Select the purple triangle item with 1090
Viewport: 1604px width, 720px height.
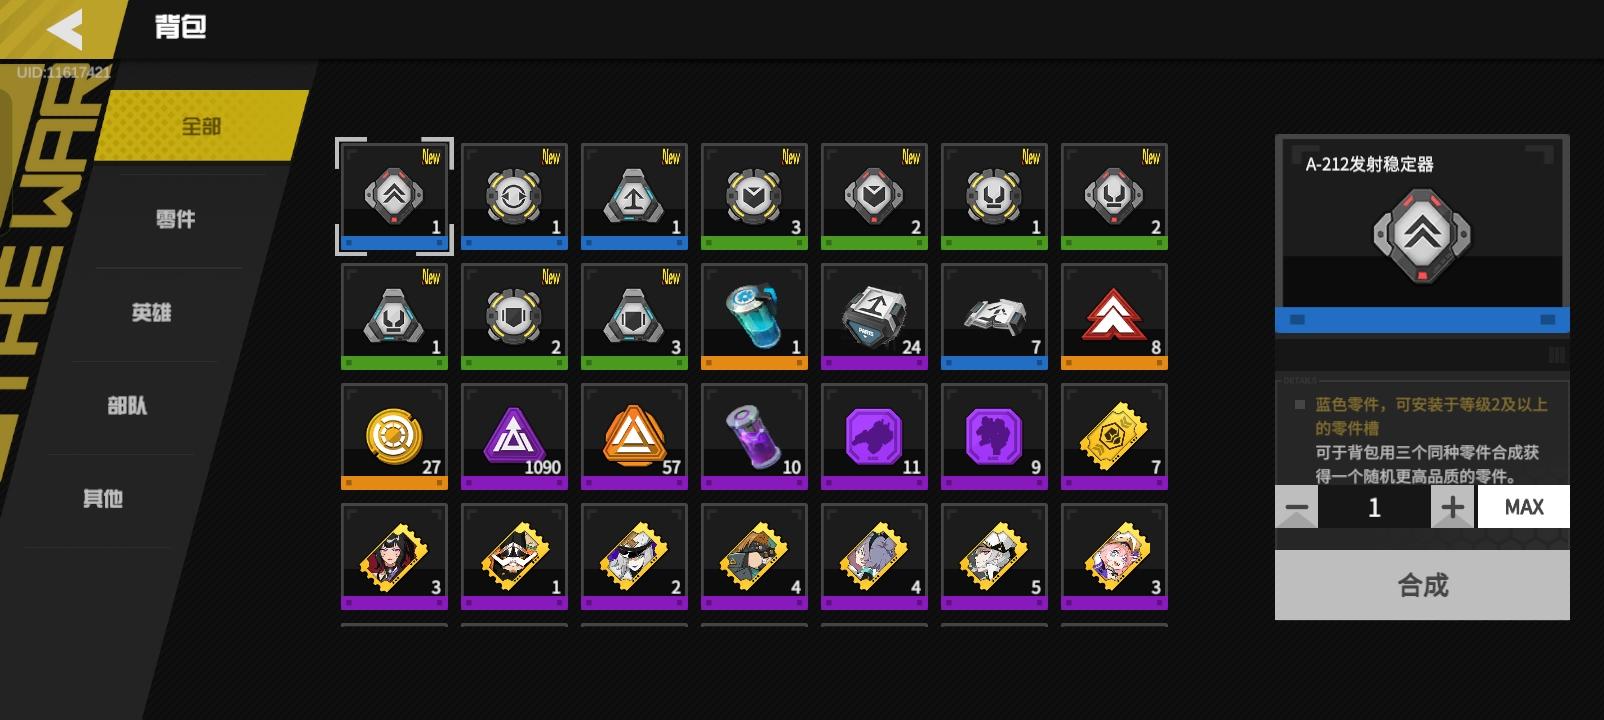point(514,437)
